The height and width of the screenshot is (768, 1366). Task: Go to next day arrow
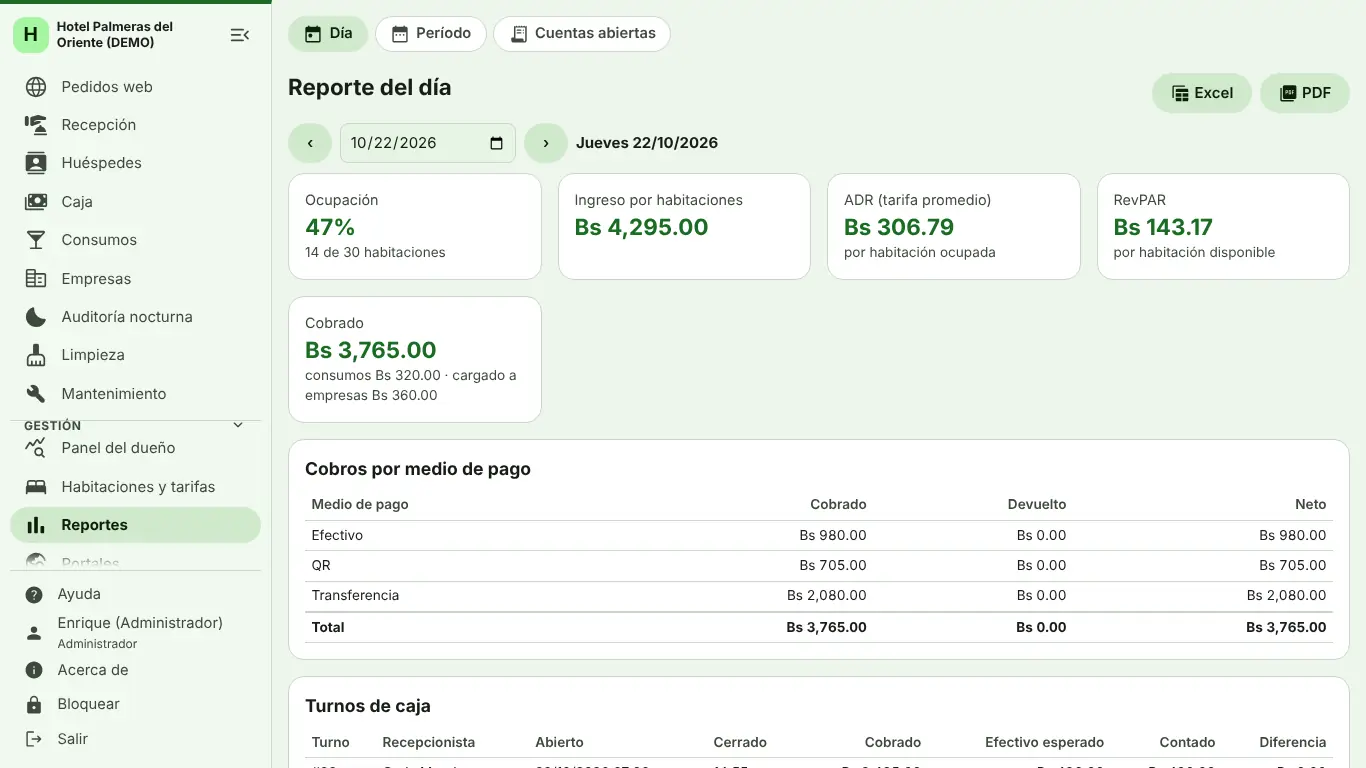click(546, 143)
